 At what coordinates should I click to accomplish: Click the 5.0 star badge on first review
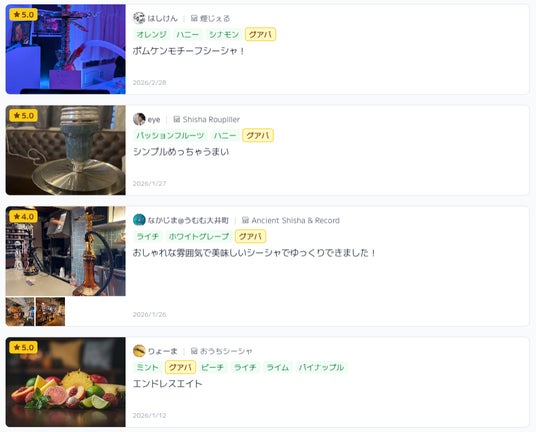(24, 15)
